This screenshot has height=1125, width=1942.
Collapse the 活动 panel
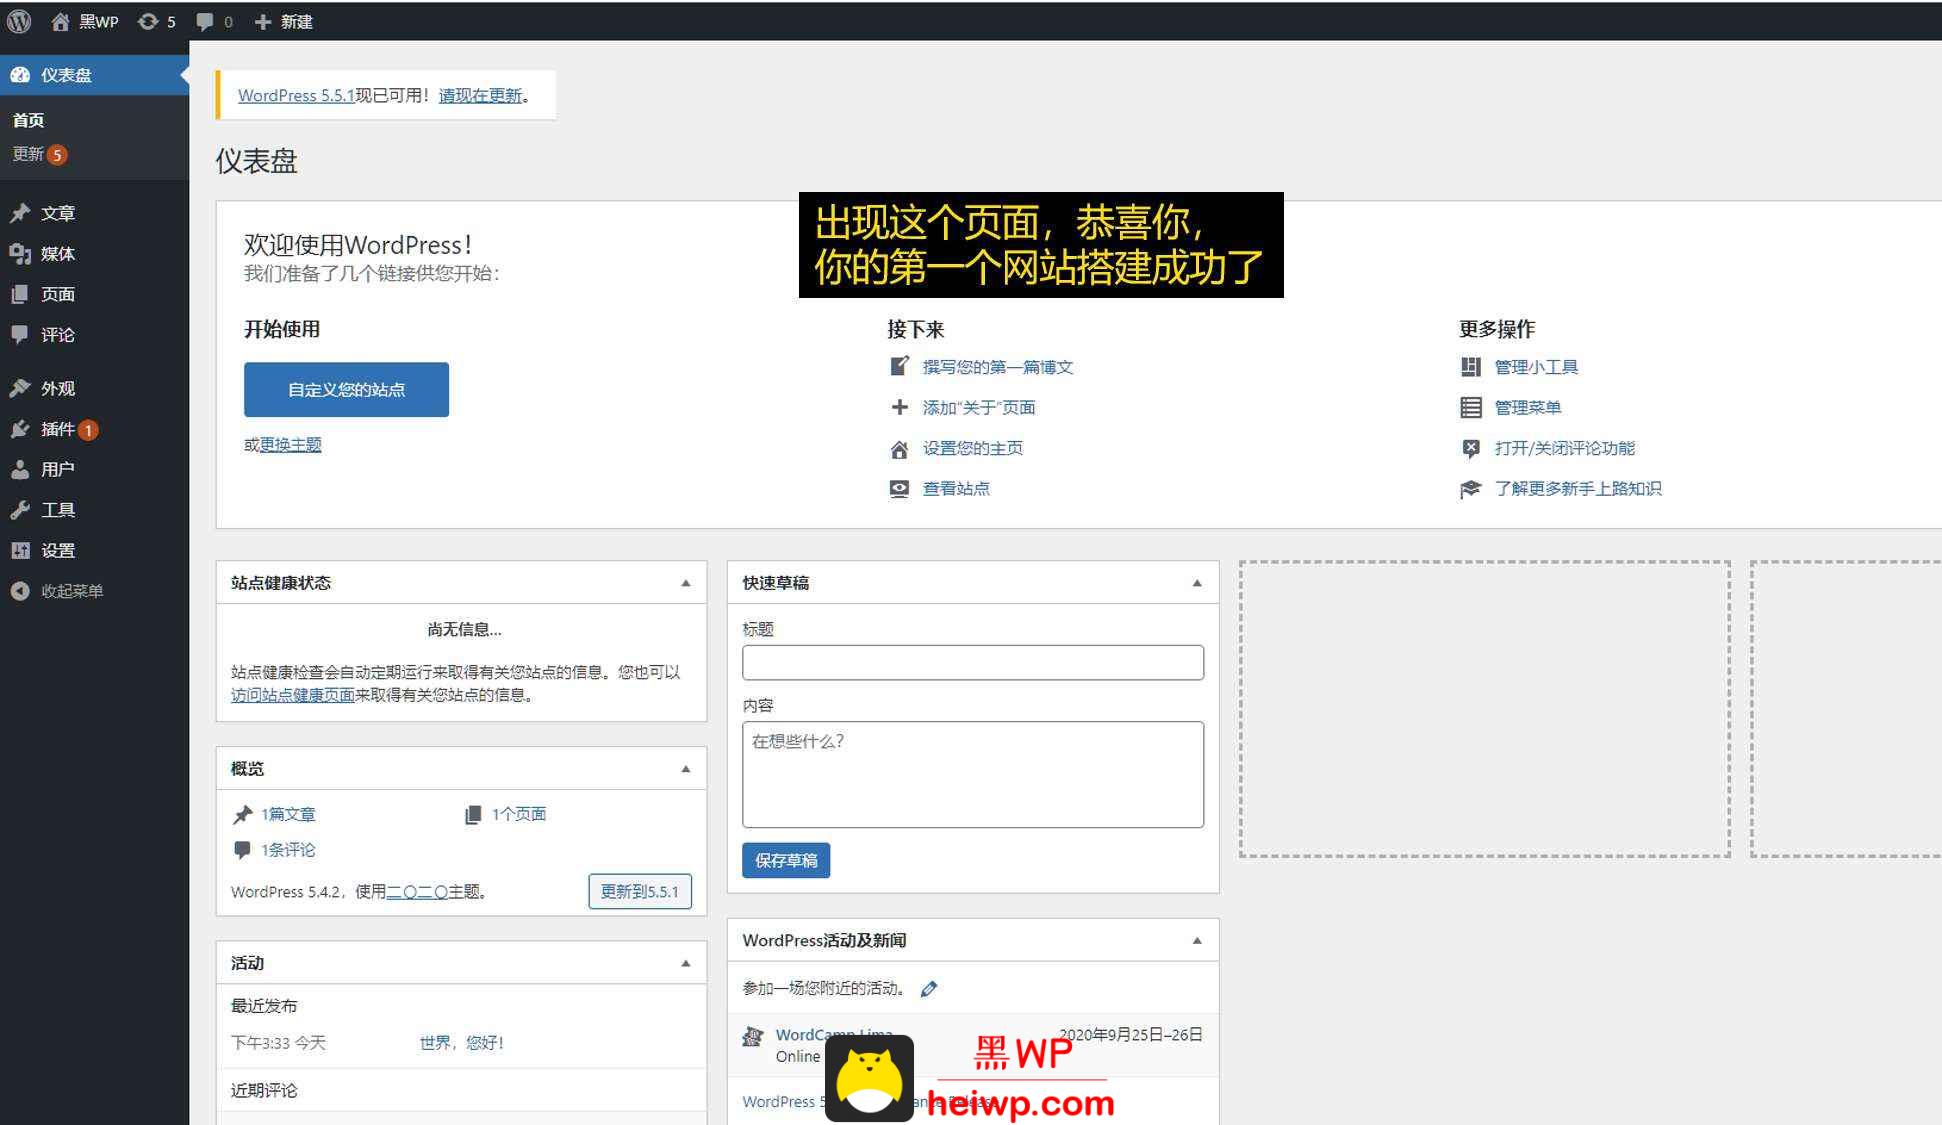[686, 963]
